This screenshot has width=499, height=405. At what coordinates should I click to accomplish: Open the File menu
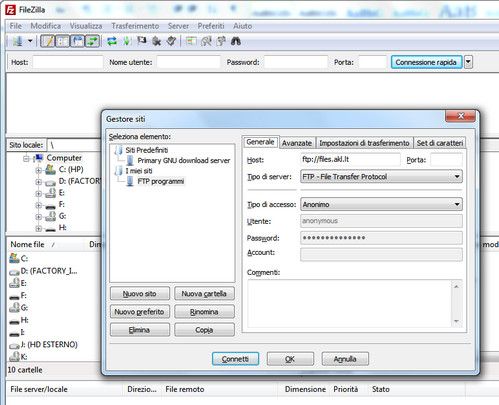(15, 26)
